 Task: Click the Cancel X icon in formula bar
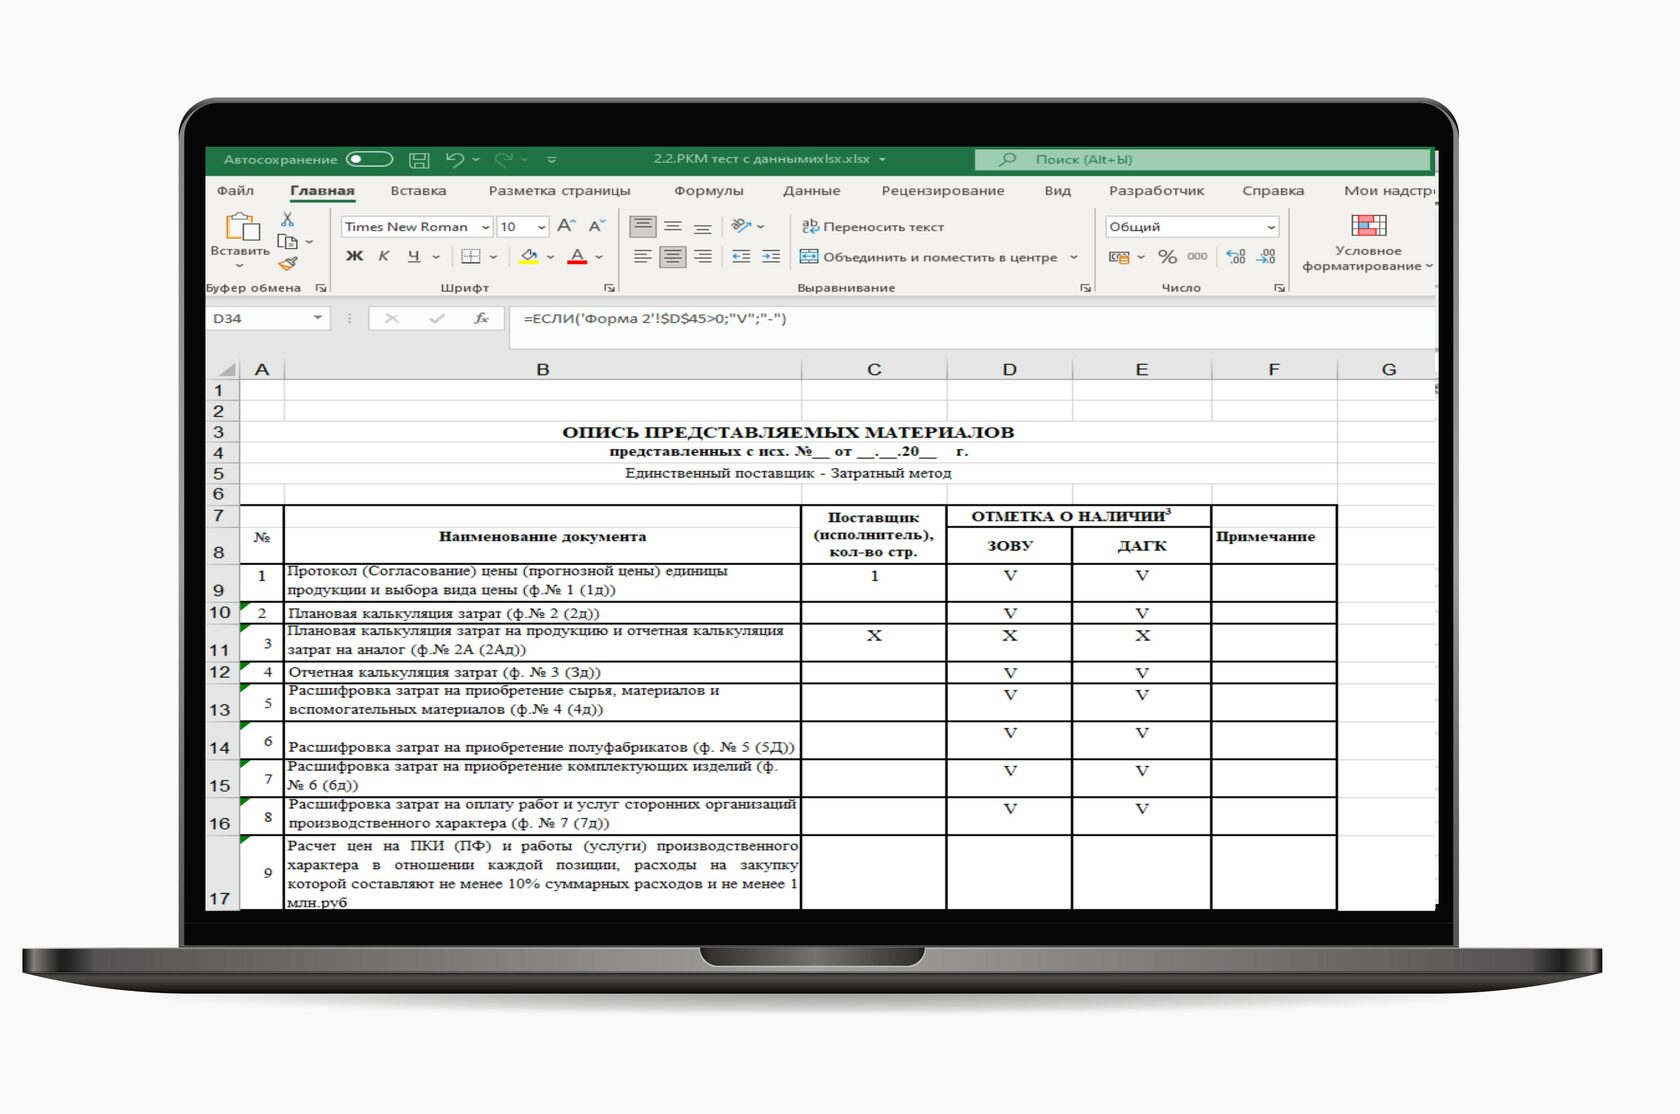(x=391, y=319)
